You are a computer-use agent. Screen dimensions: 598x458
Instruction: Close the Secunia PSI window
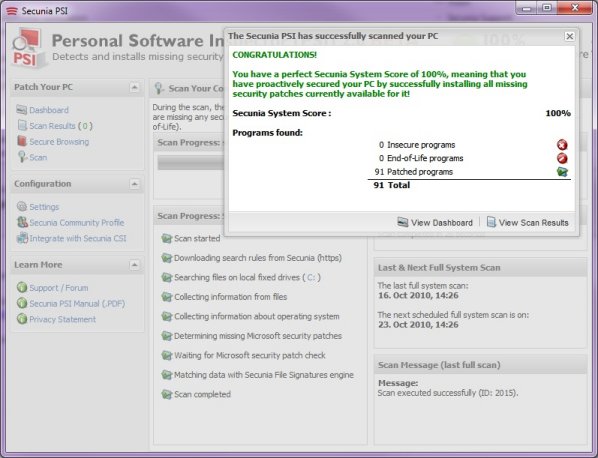575,8
